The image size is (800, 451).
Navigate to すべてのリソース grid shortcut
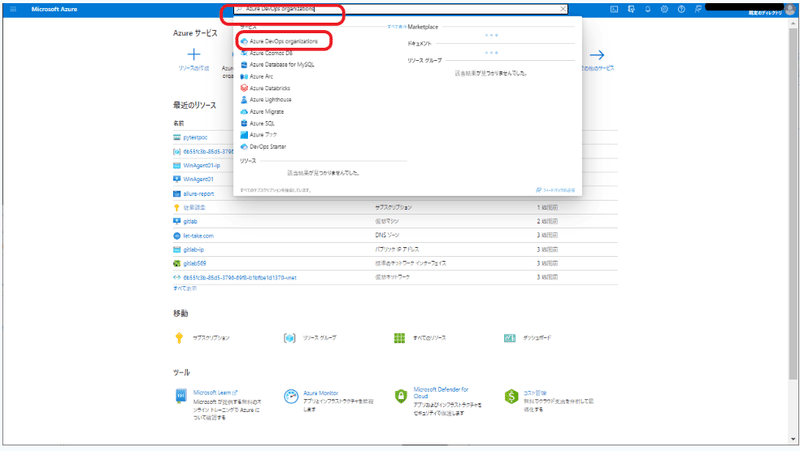420,338
